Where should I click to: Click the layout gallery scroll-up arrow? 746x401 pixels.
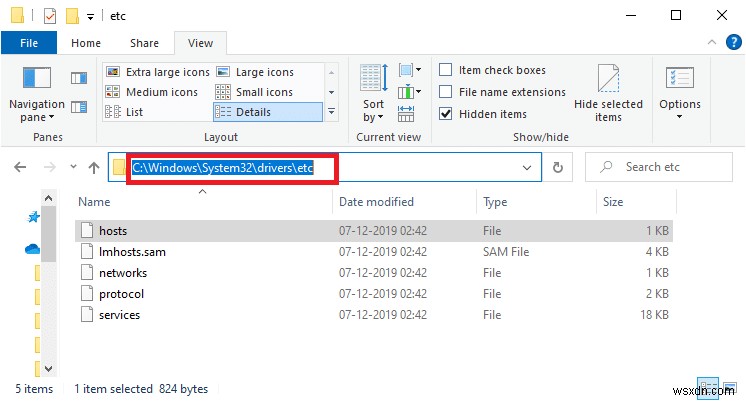[x=332, y=72]
